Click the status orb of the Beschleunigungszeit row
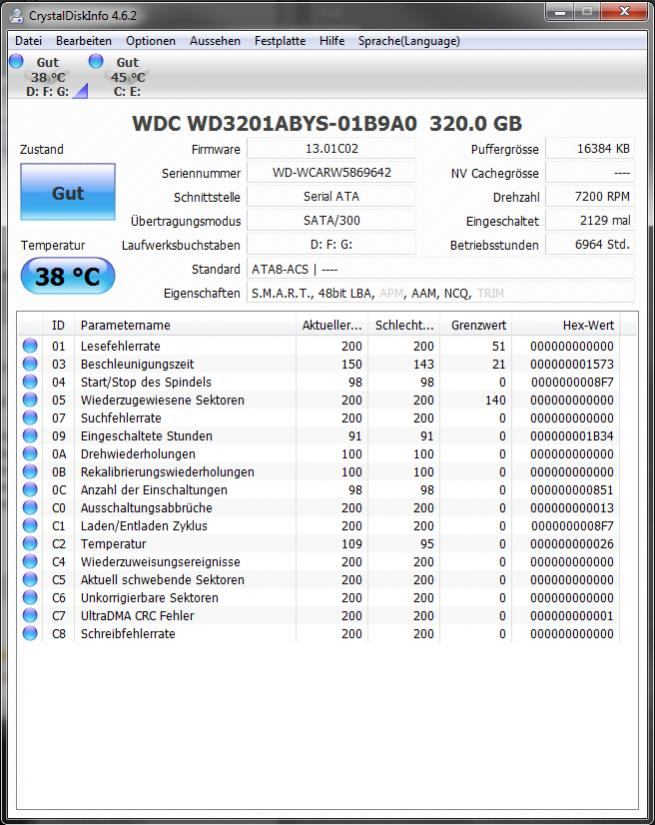The image size is (655, 825). pos(30,364)
